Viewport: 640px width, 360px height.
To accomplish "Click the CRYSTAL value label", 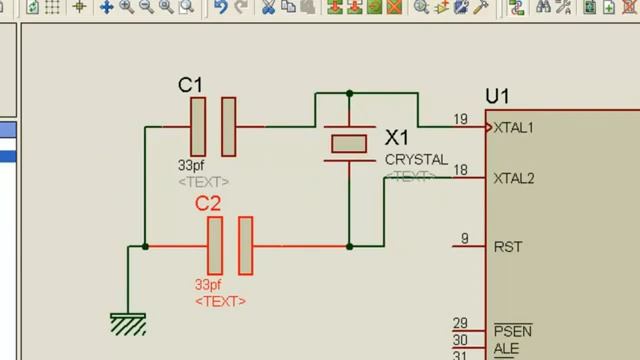I will [416, 160].
